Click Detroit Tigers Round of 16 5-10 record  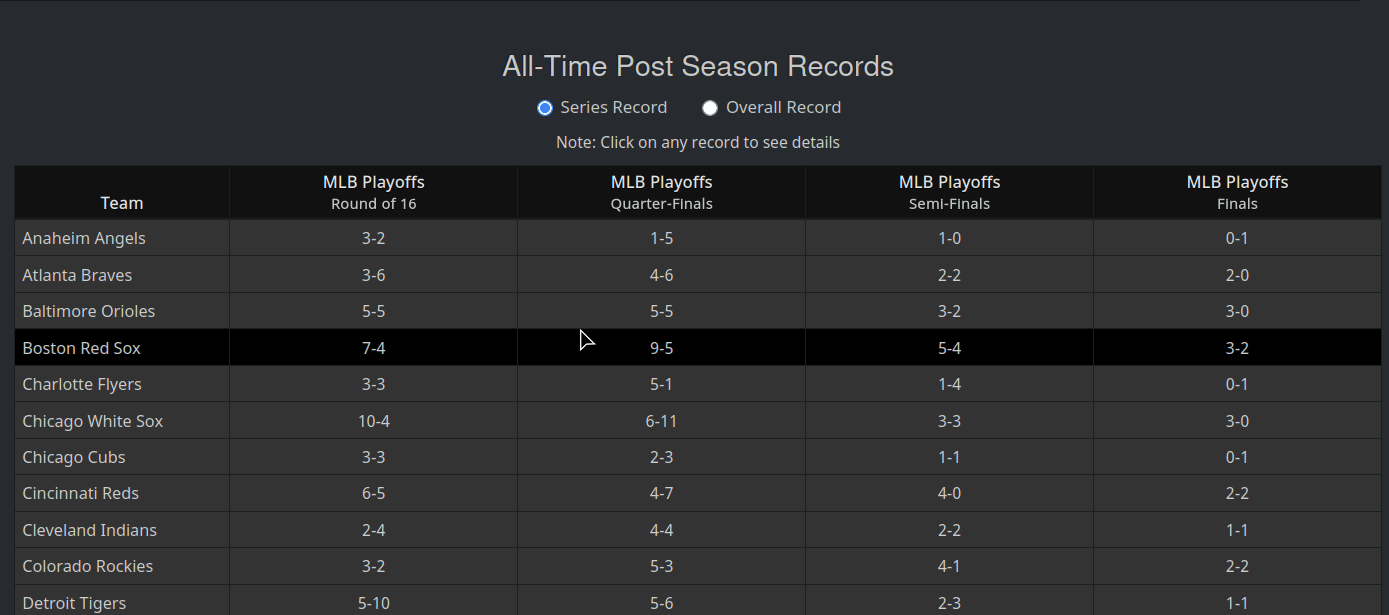pyautogui.click(x=373, y=602)
